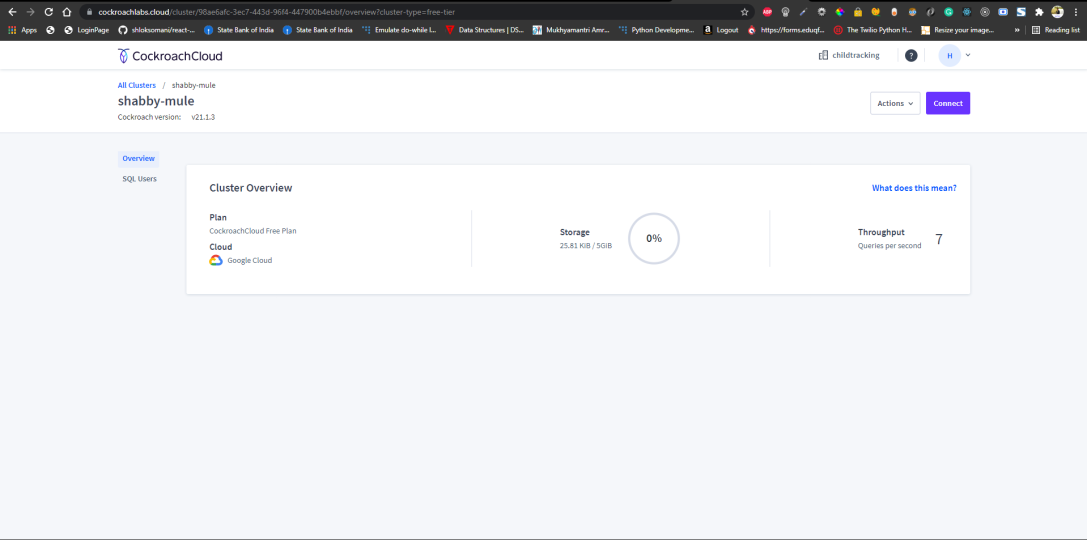Open the gear extension icon

point(821,12)
